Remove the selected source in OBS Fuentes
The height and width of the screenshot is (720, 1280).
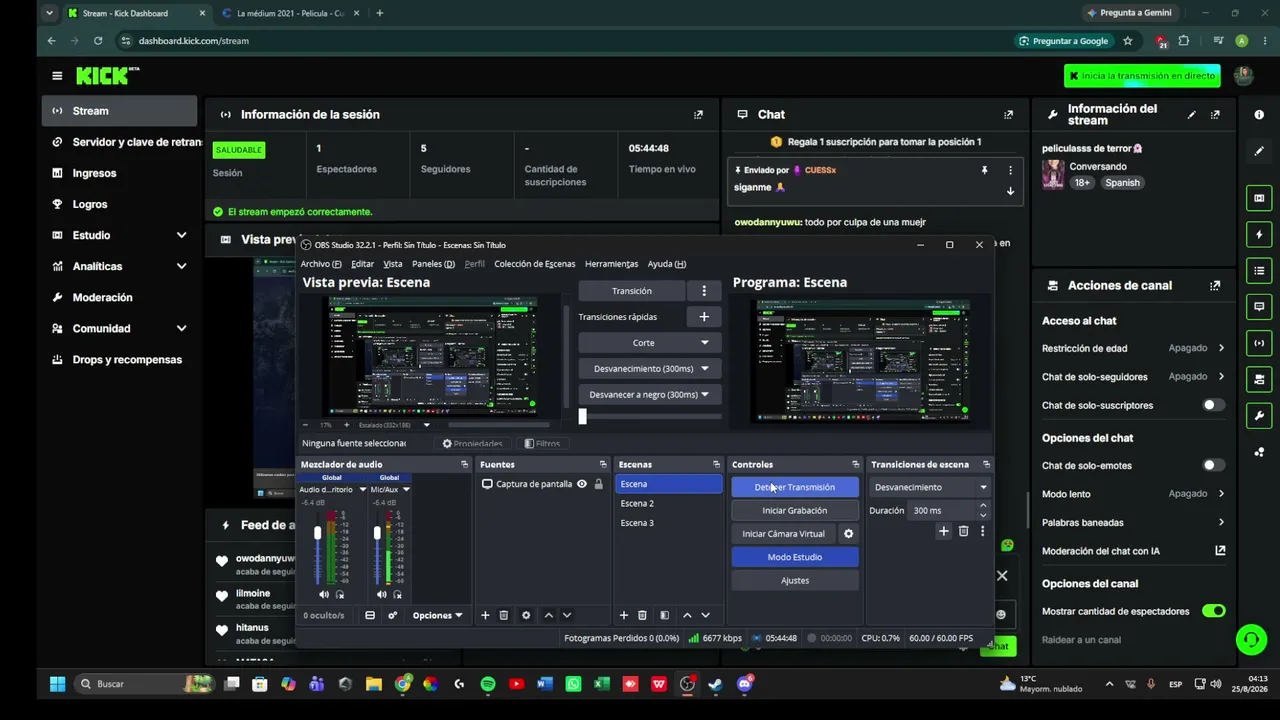pos(504,615)
